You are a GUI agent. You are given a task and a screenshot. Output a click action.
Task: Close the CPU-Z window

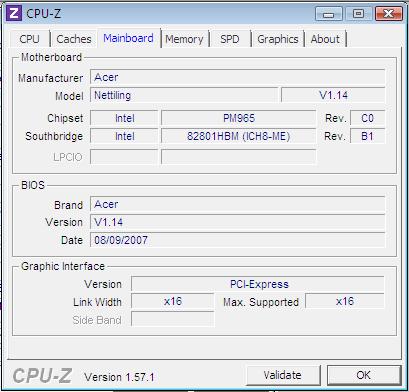pyautogui.click(x=389, y=14)
